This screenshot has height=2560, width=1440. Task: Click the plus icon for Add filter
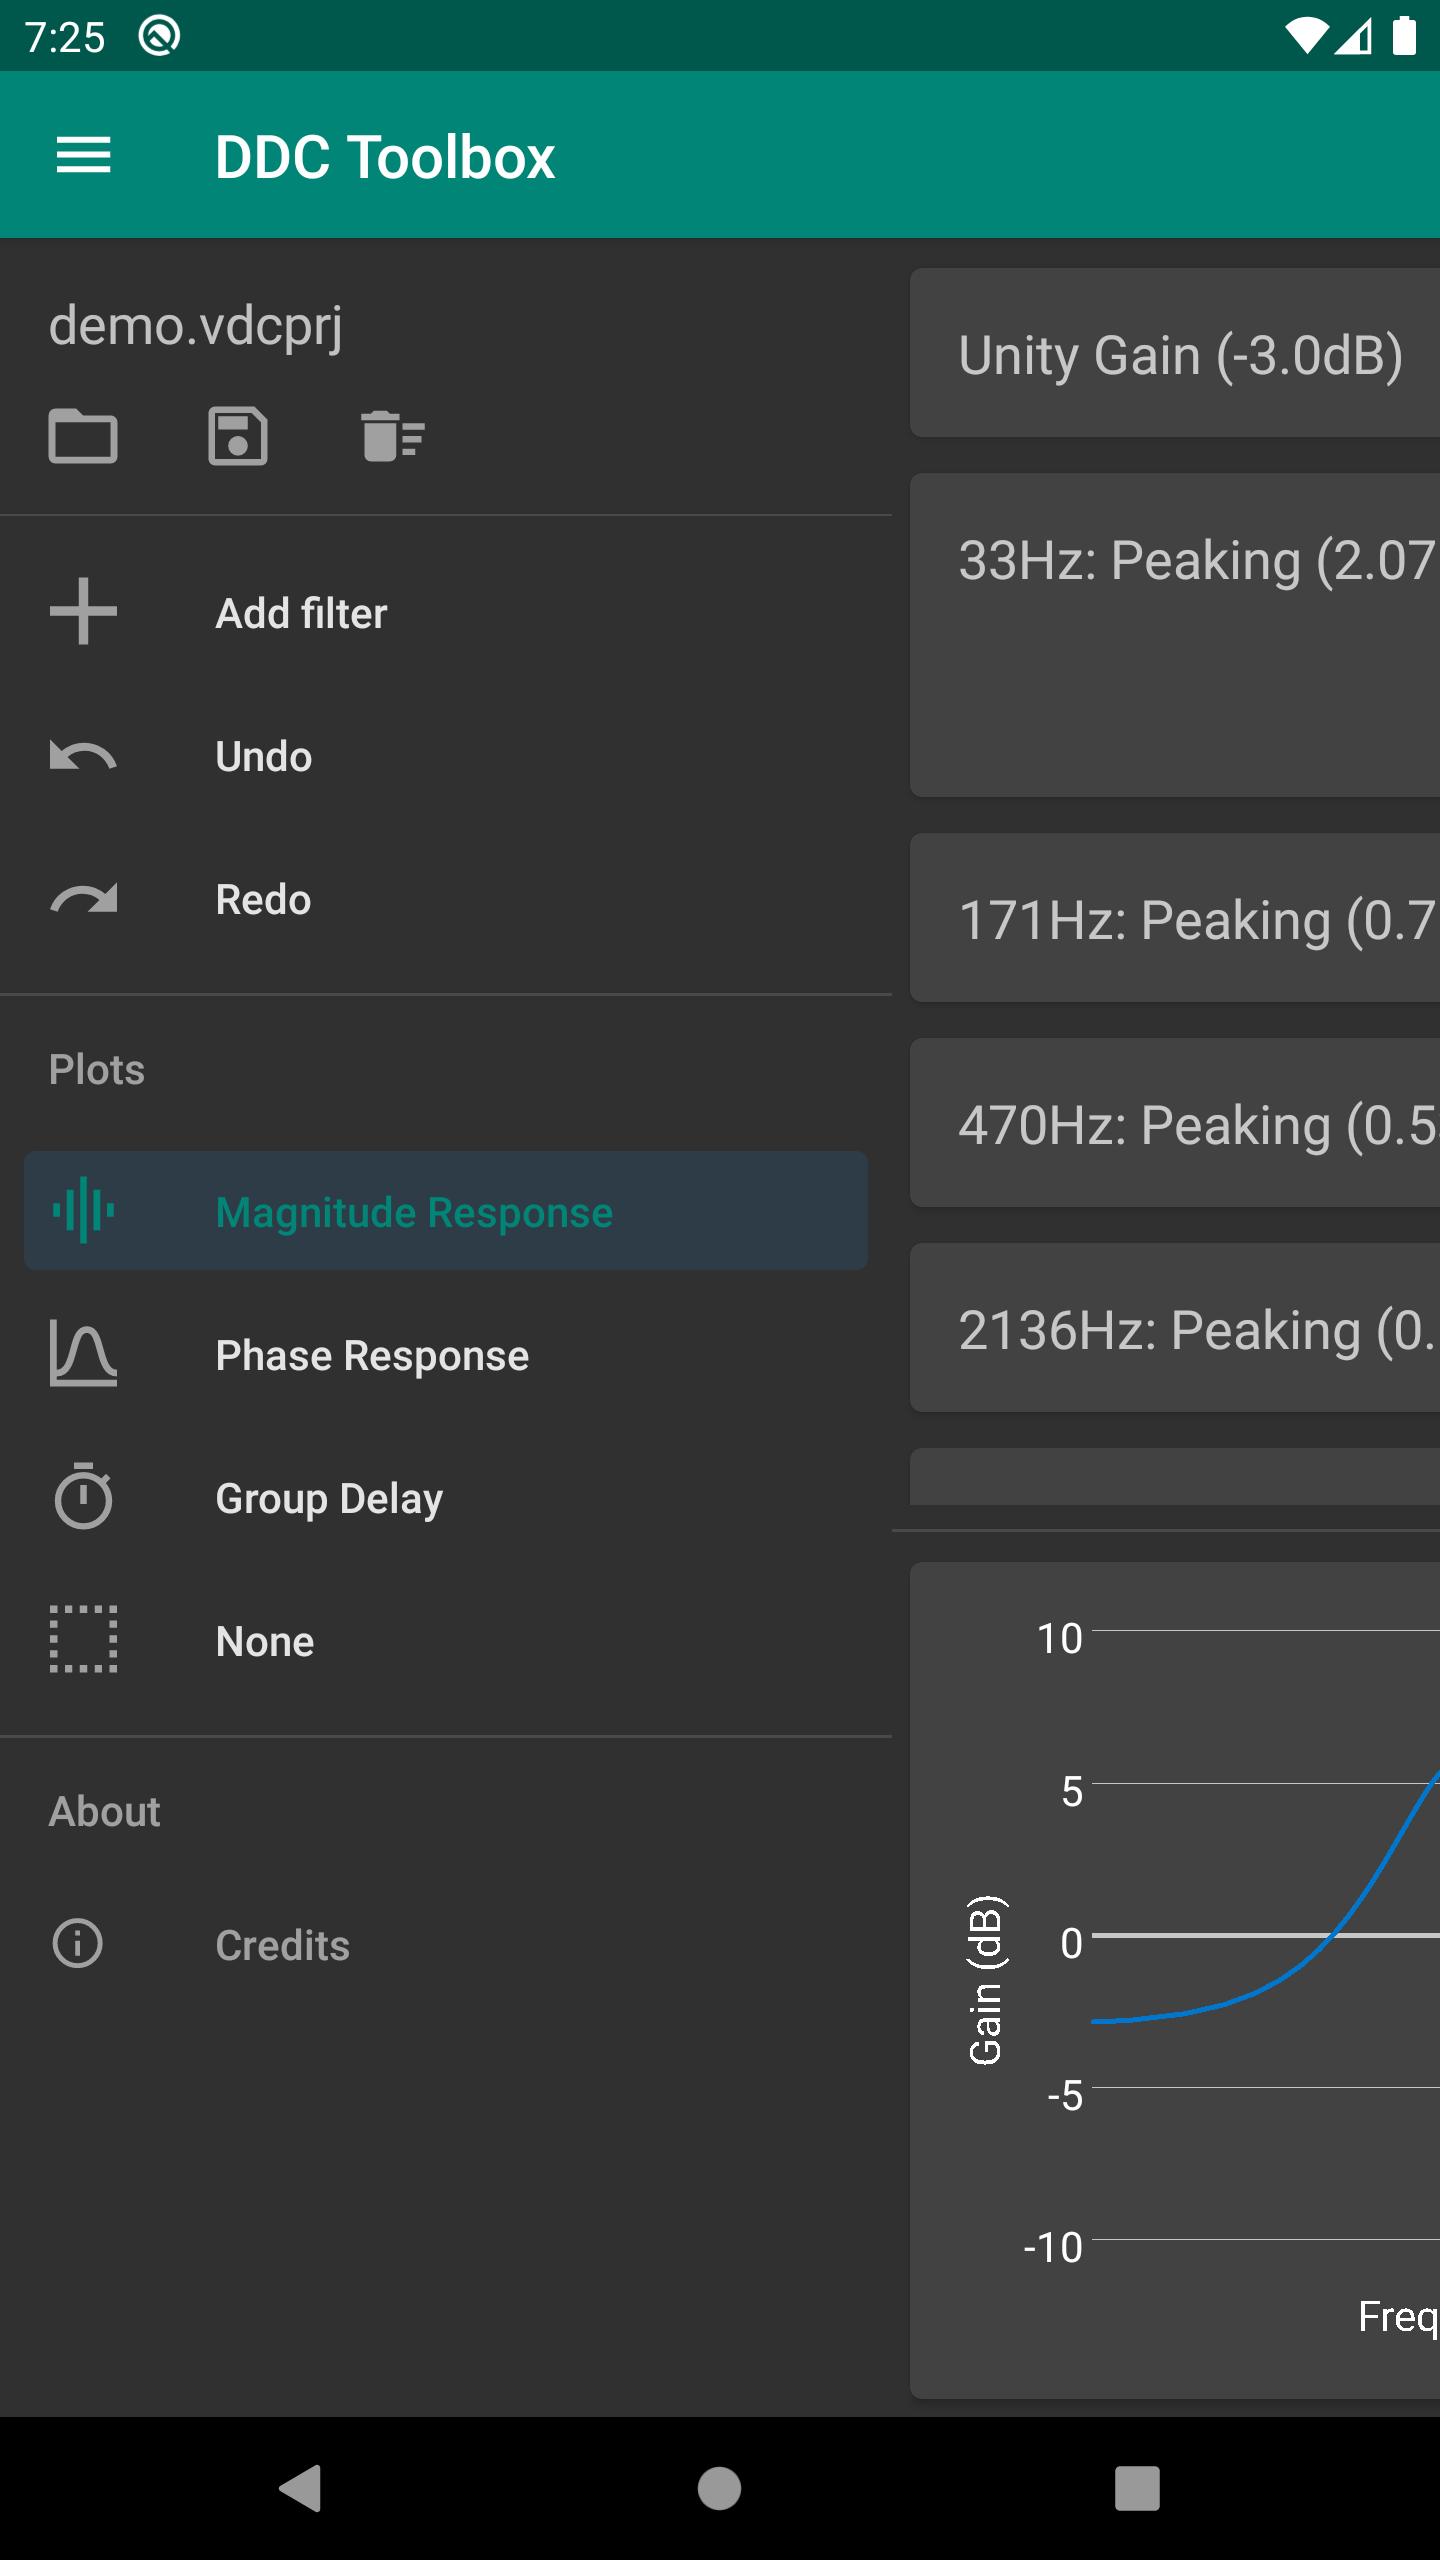click(83, 612)
